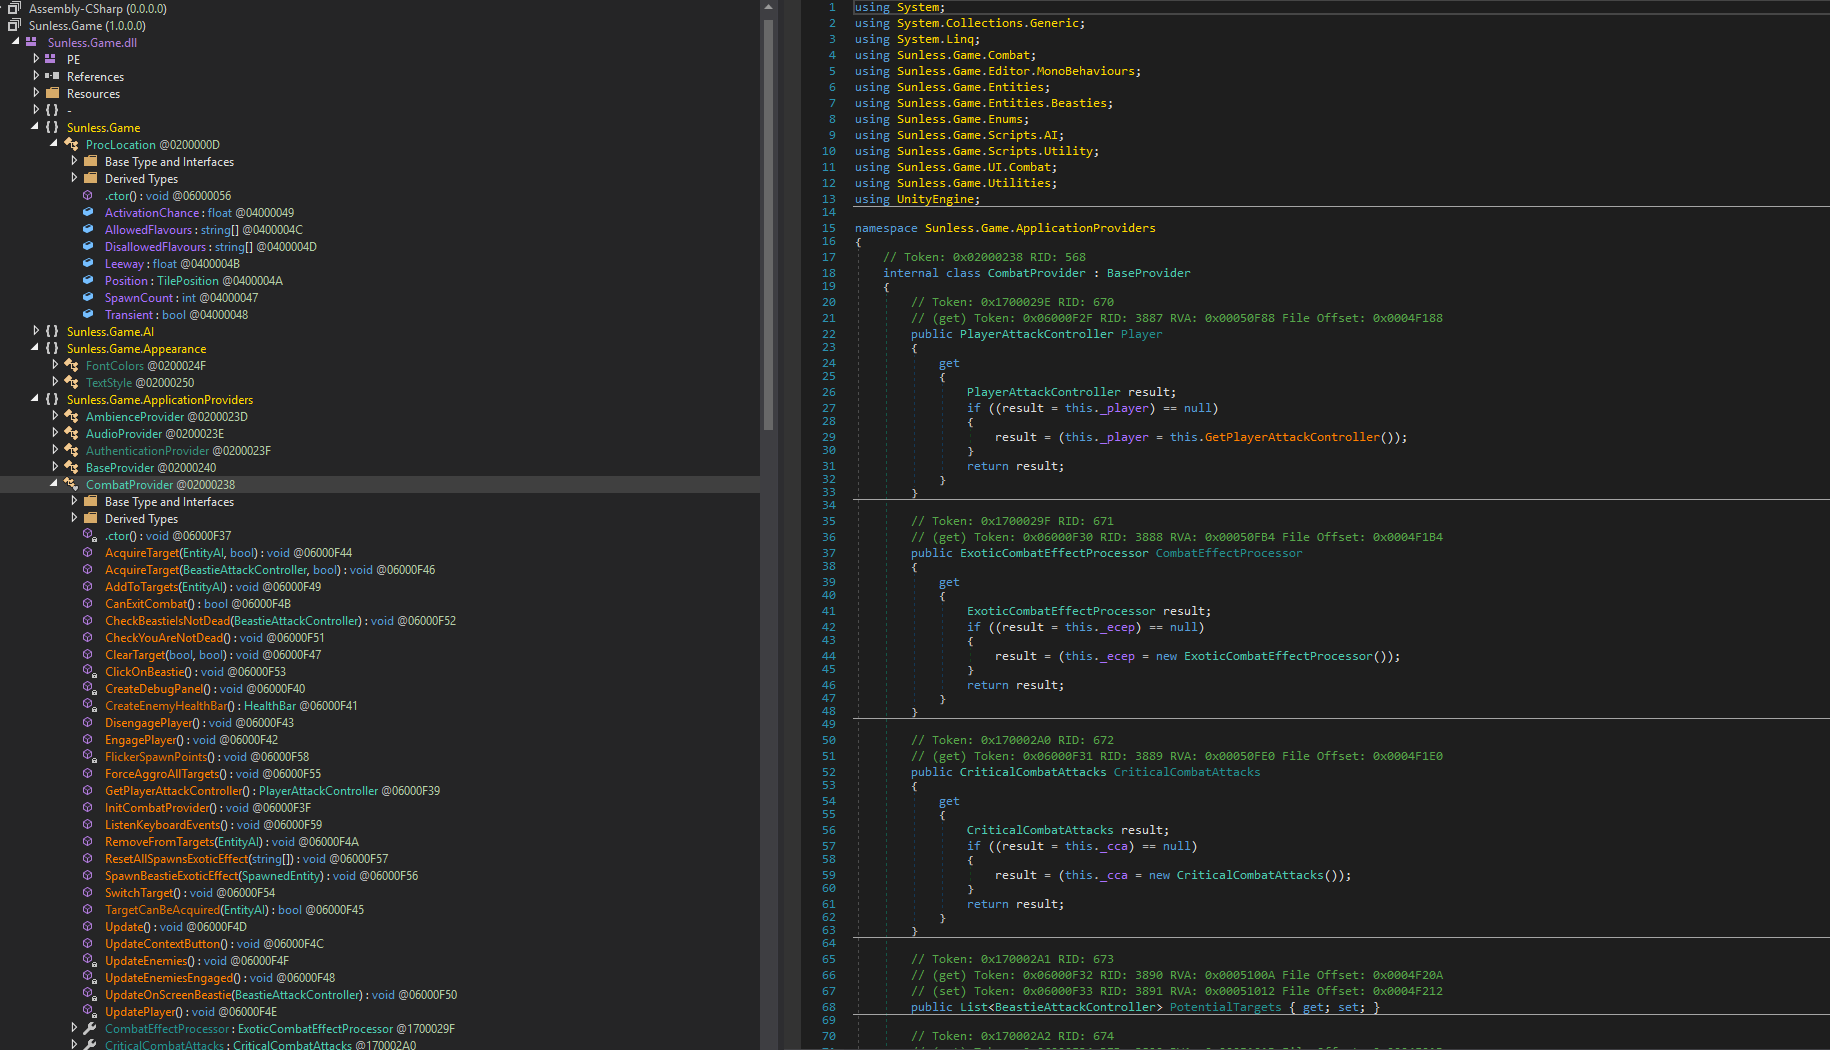Image resolution: width=1830 pixels, height=1050 pixels.
Task: Click the scroll up arrow of tree panel
Action: tap(768, 7)
